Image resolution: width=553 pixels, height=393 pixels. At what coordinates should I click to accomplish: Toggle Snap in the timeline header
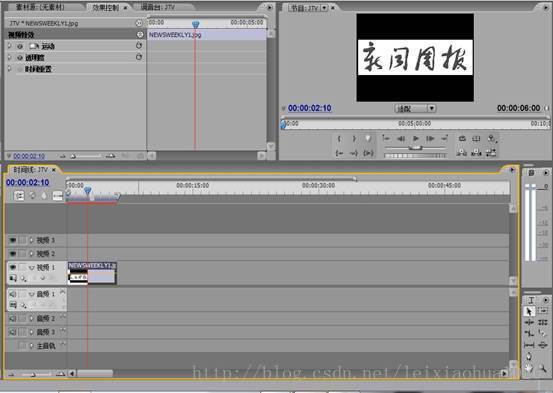click(19, 195)
